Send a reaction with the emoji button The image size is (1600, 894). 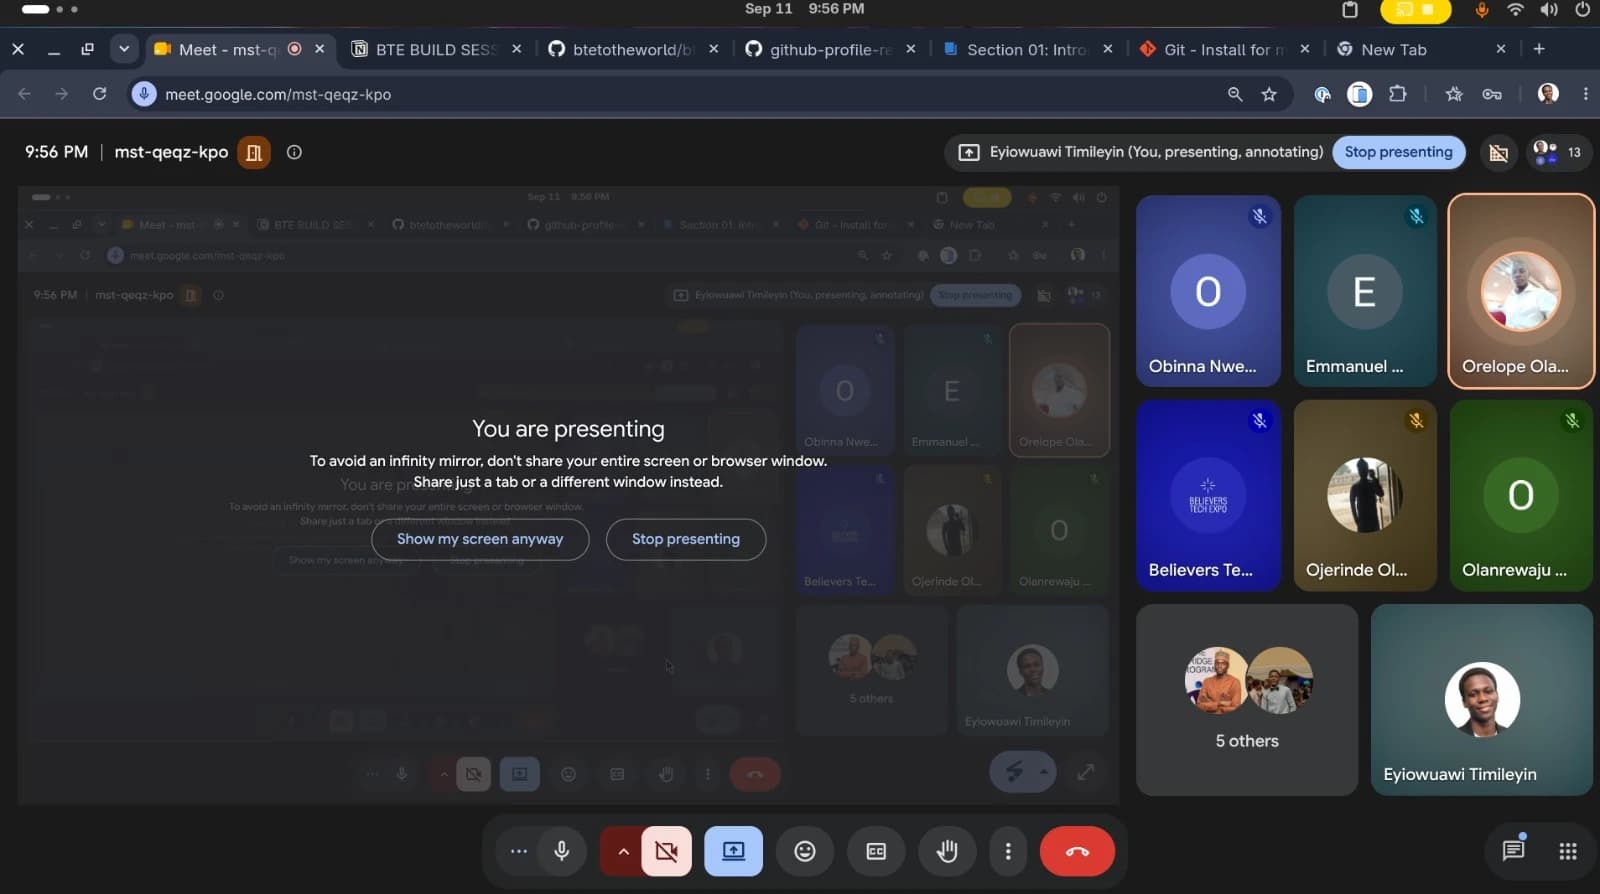coord(805,851)
